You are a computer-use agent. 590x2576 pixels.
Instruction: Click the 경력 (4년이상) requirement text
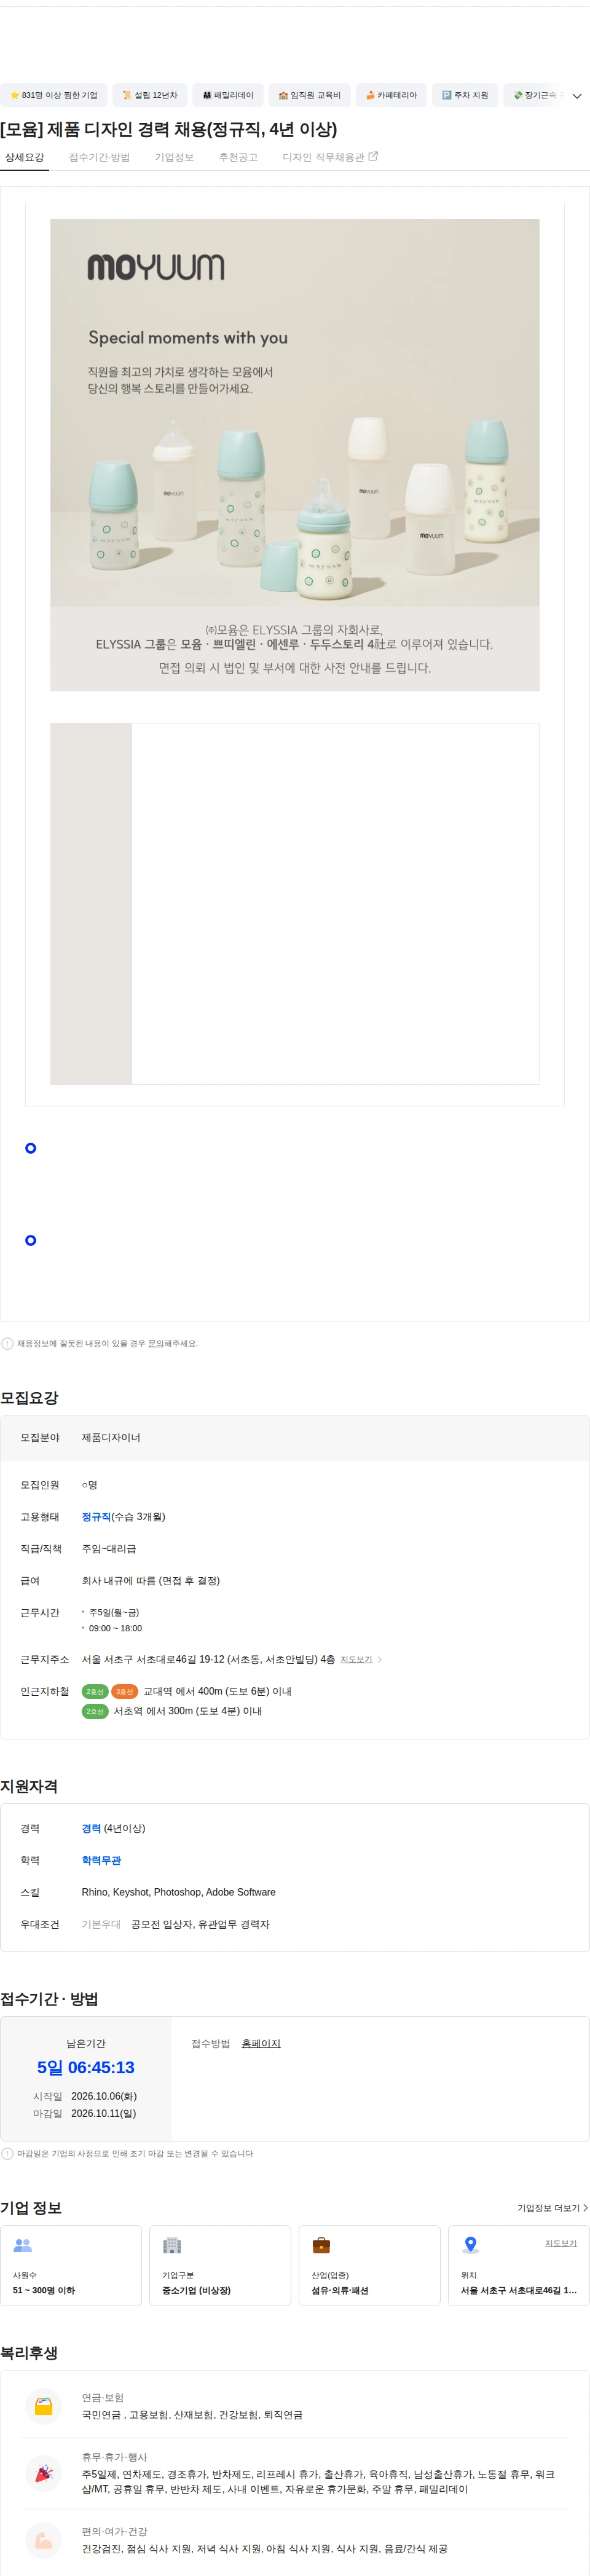click(113, 1828)
